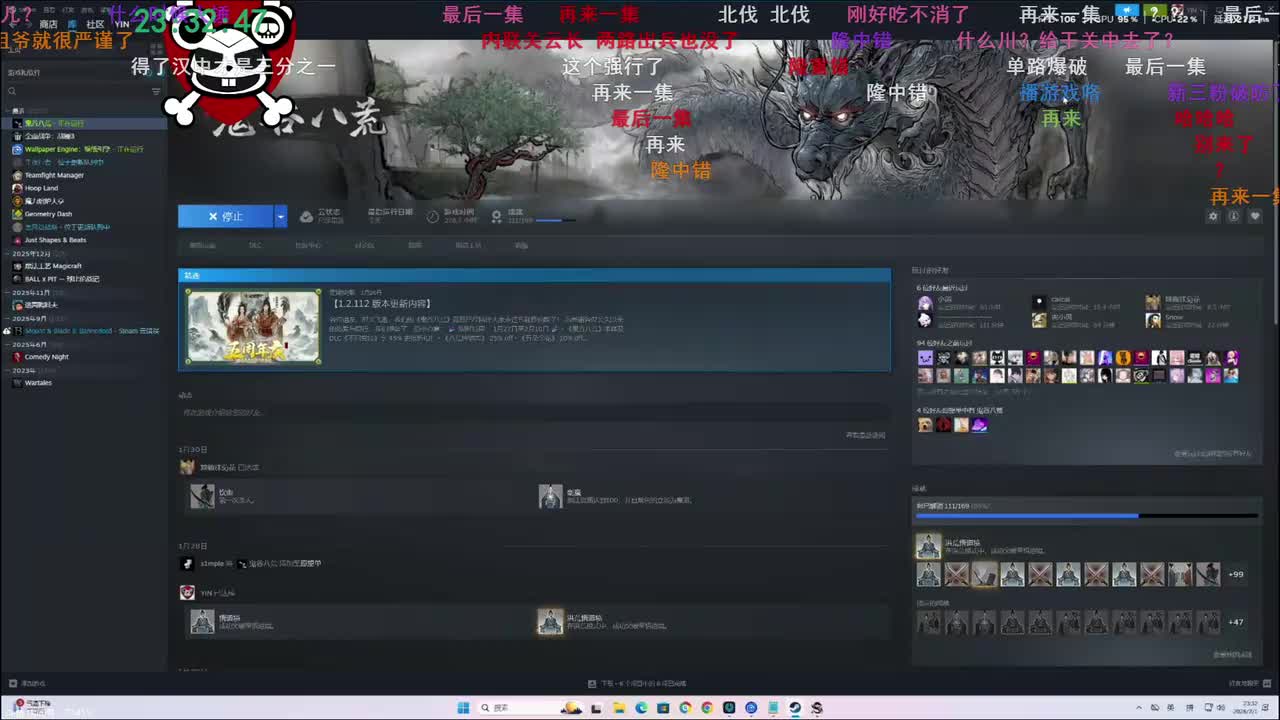Click the cloud save status icon
The image size is (1280, 720).
[306, 216]
